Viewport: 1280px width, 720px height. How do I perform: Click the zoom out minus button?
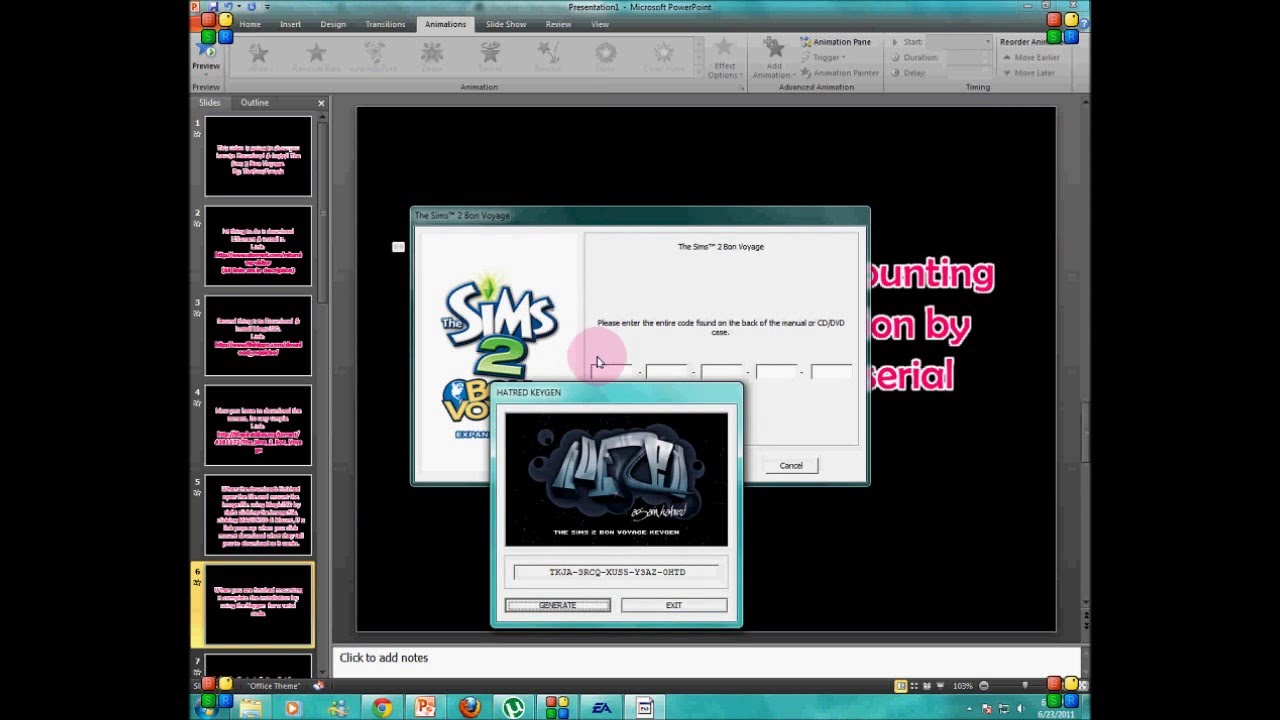(984, 686)
